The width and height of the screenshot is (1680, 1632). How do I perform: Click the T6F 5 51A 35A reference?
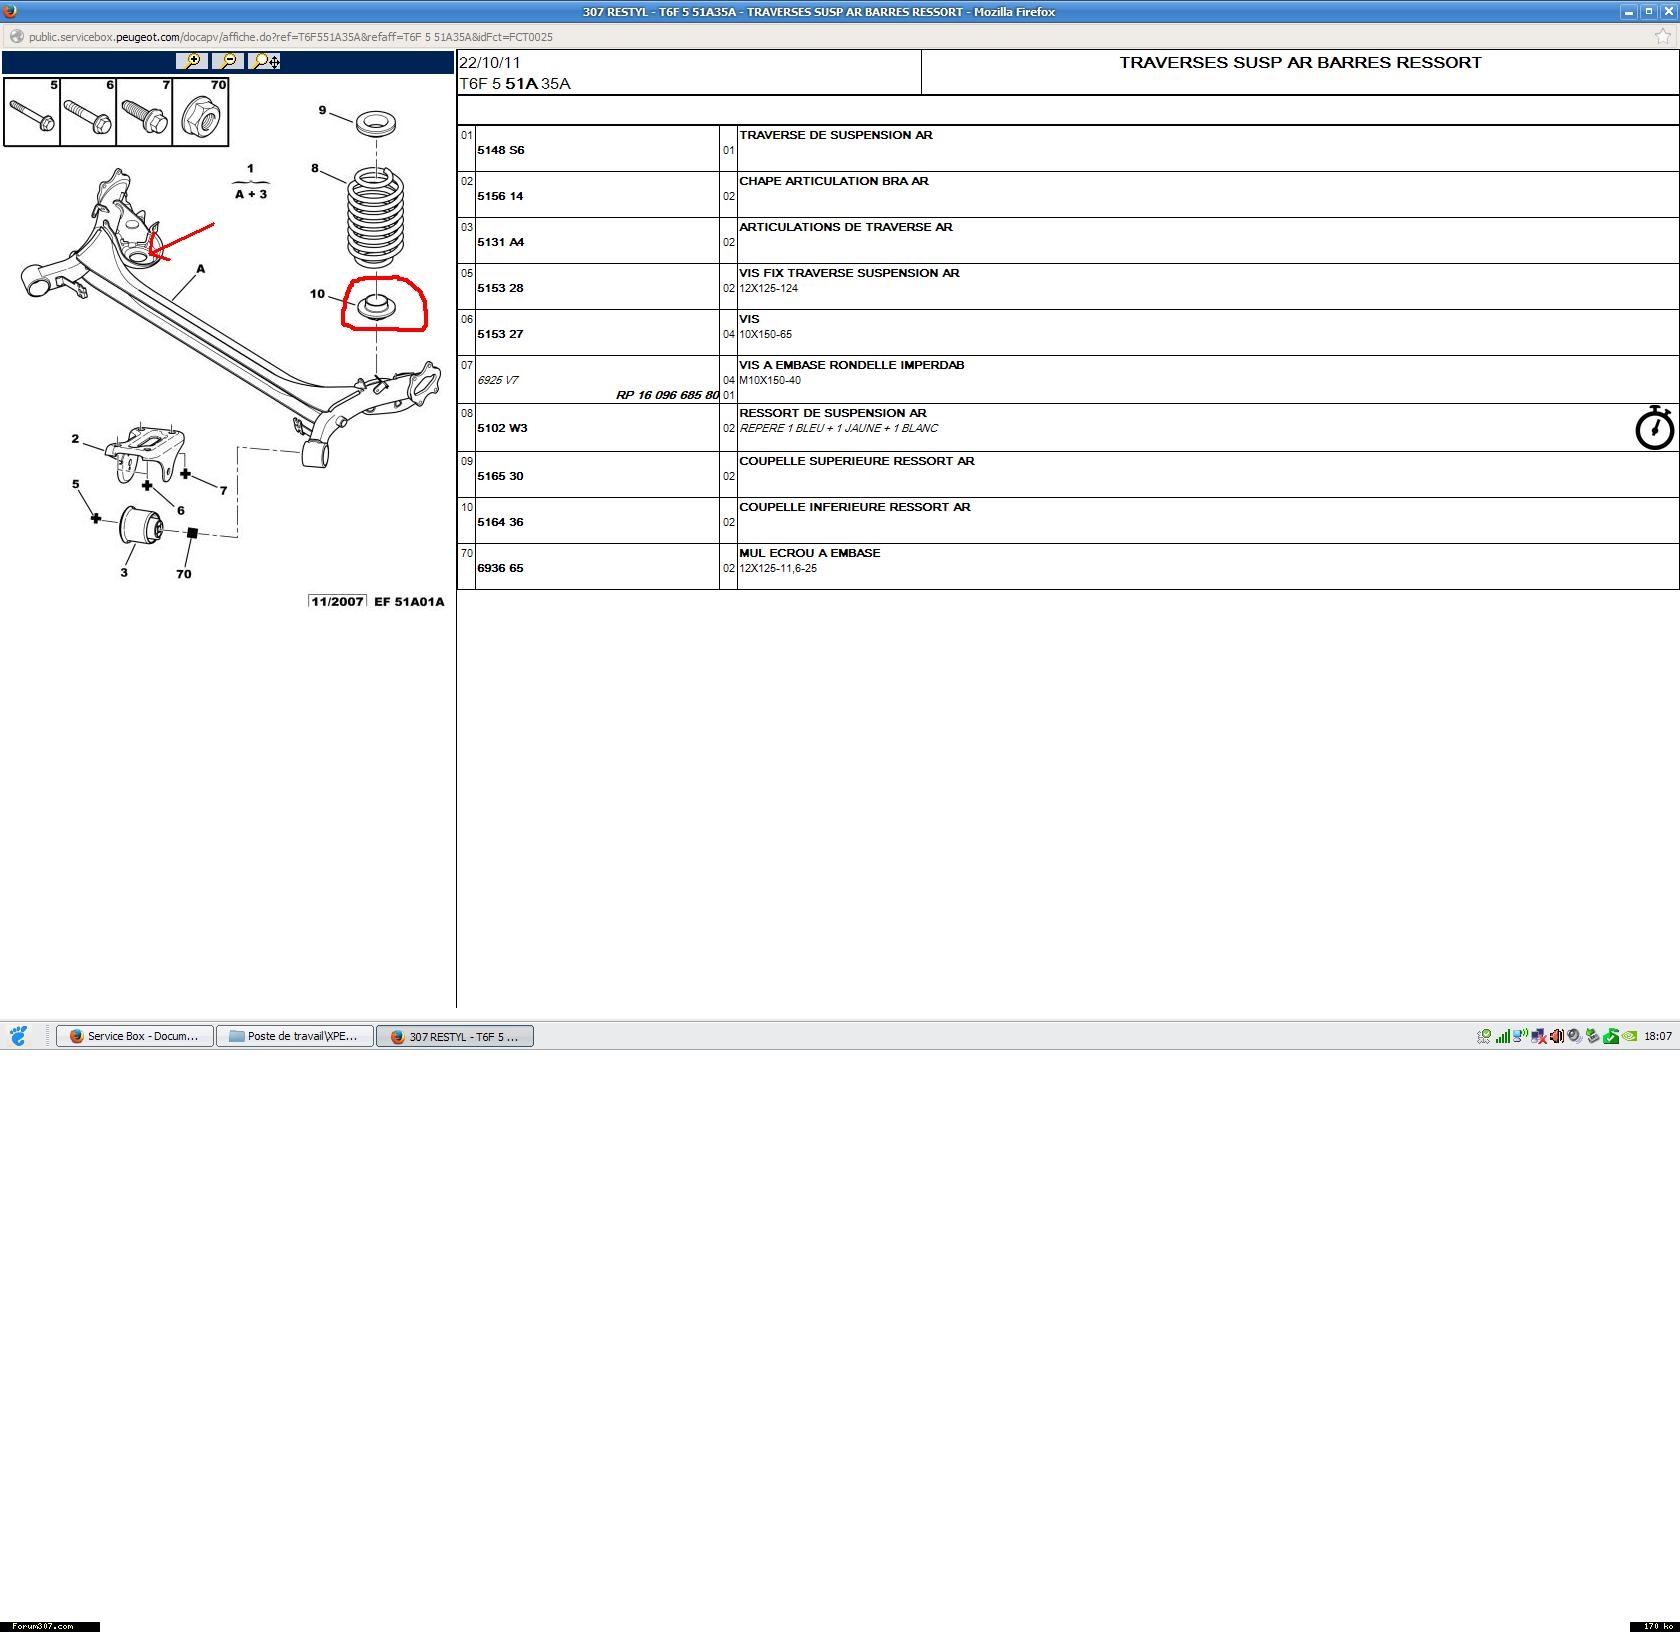click(515, 84)
